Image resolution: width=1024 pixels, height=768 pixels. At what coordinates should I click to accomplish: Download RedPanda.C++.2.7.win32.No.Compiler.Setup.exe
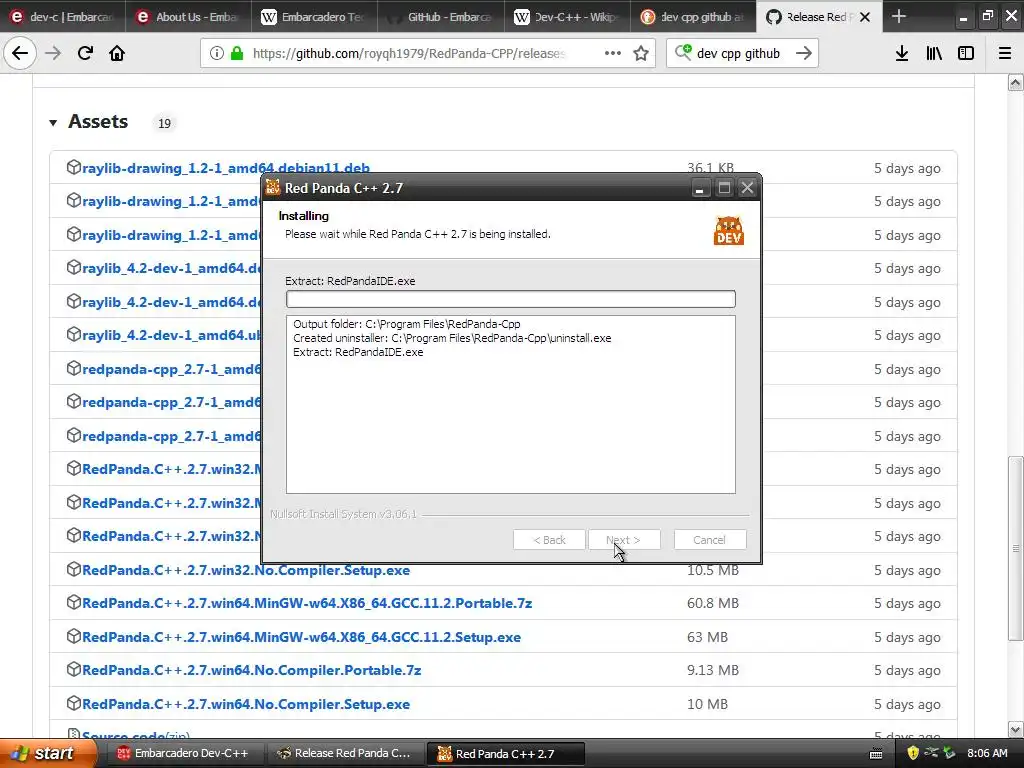tap(246, 570)
